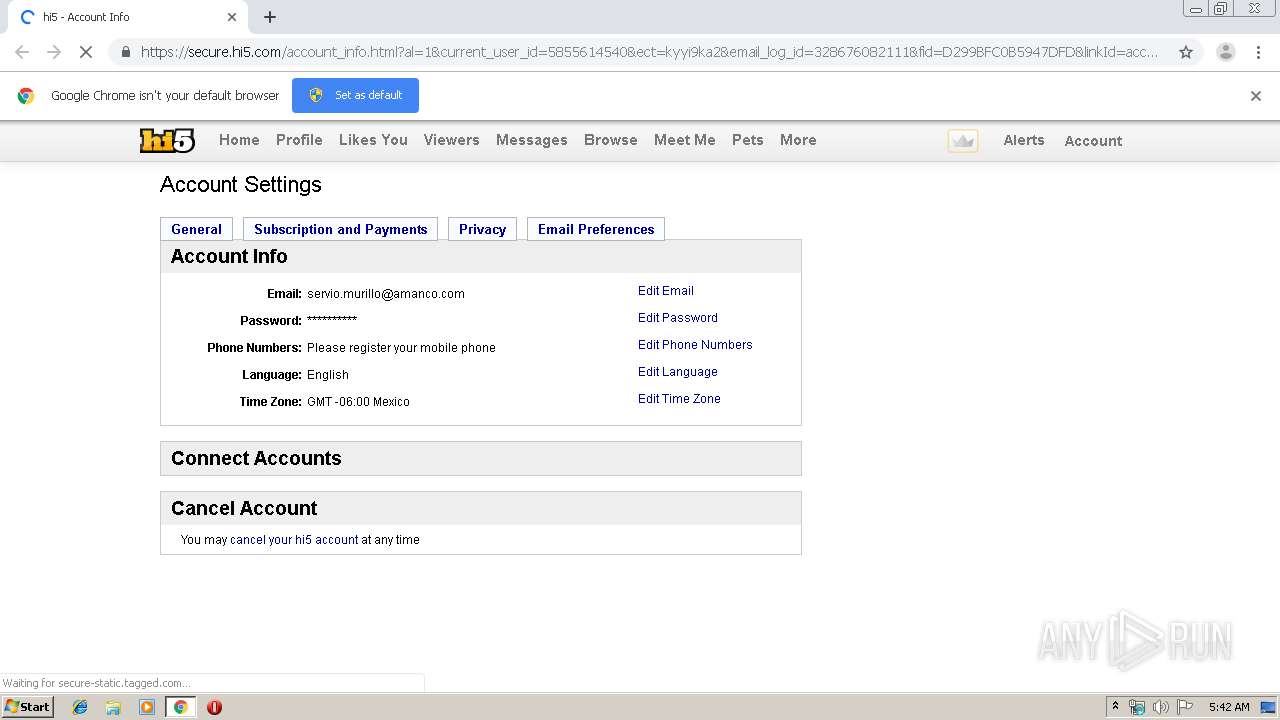Click the Edit Time Zone link

pyautogui.click(x=679, y=399)
